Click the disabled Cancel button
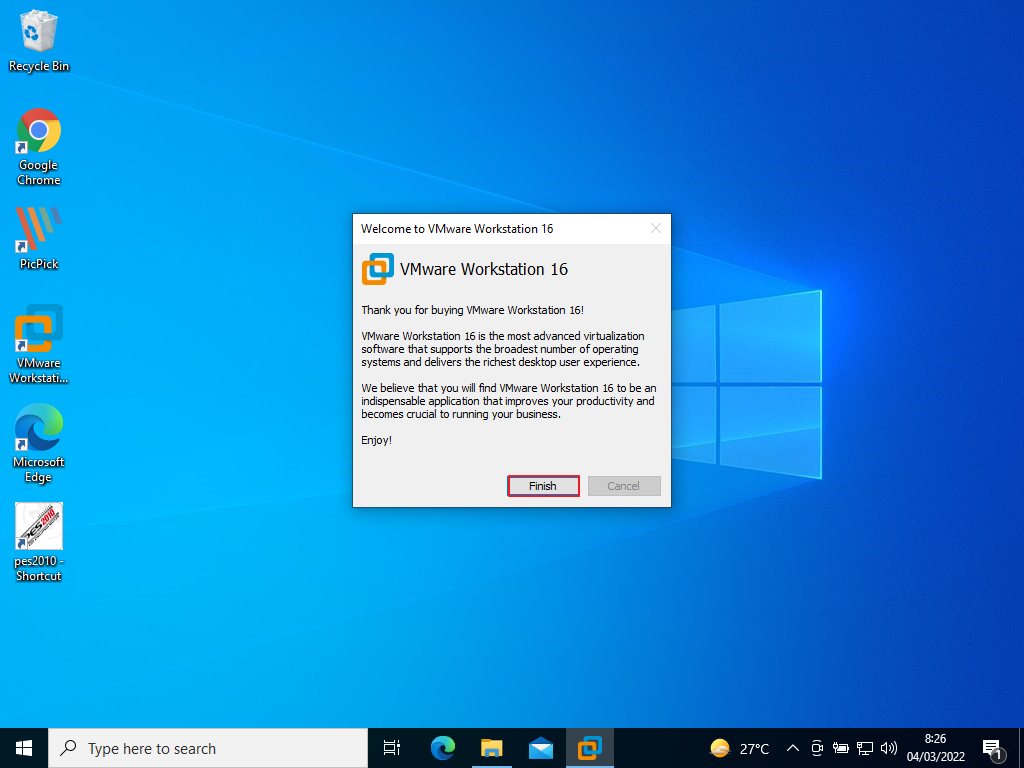The image size is (1024, 768). (623, 486)
